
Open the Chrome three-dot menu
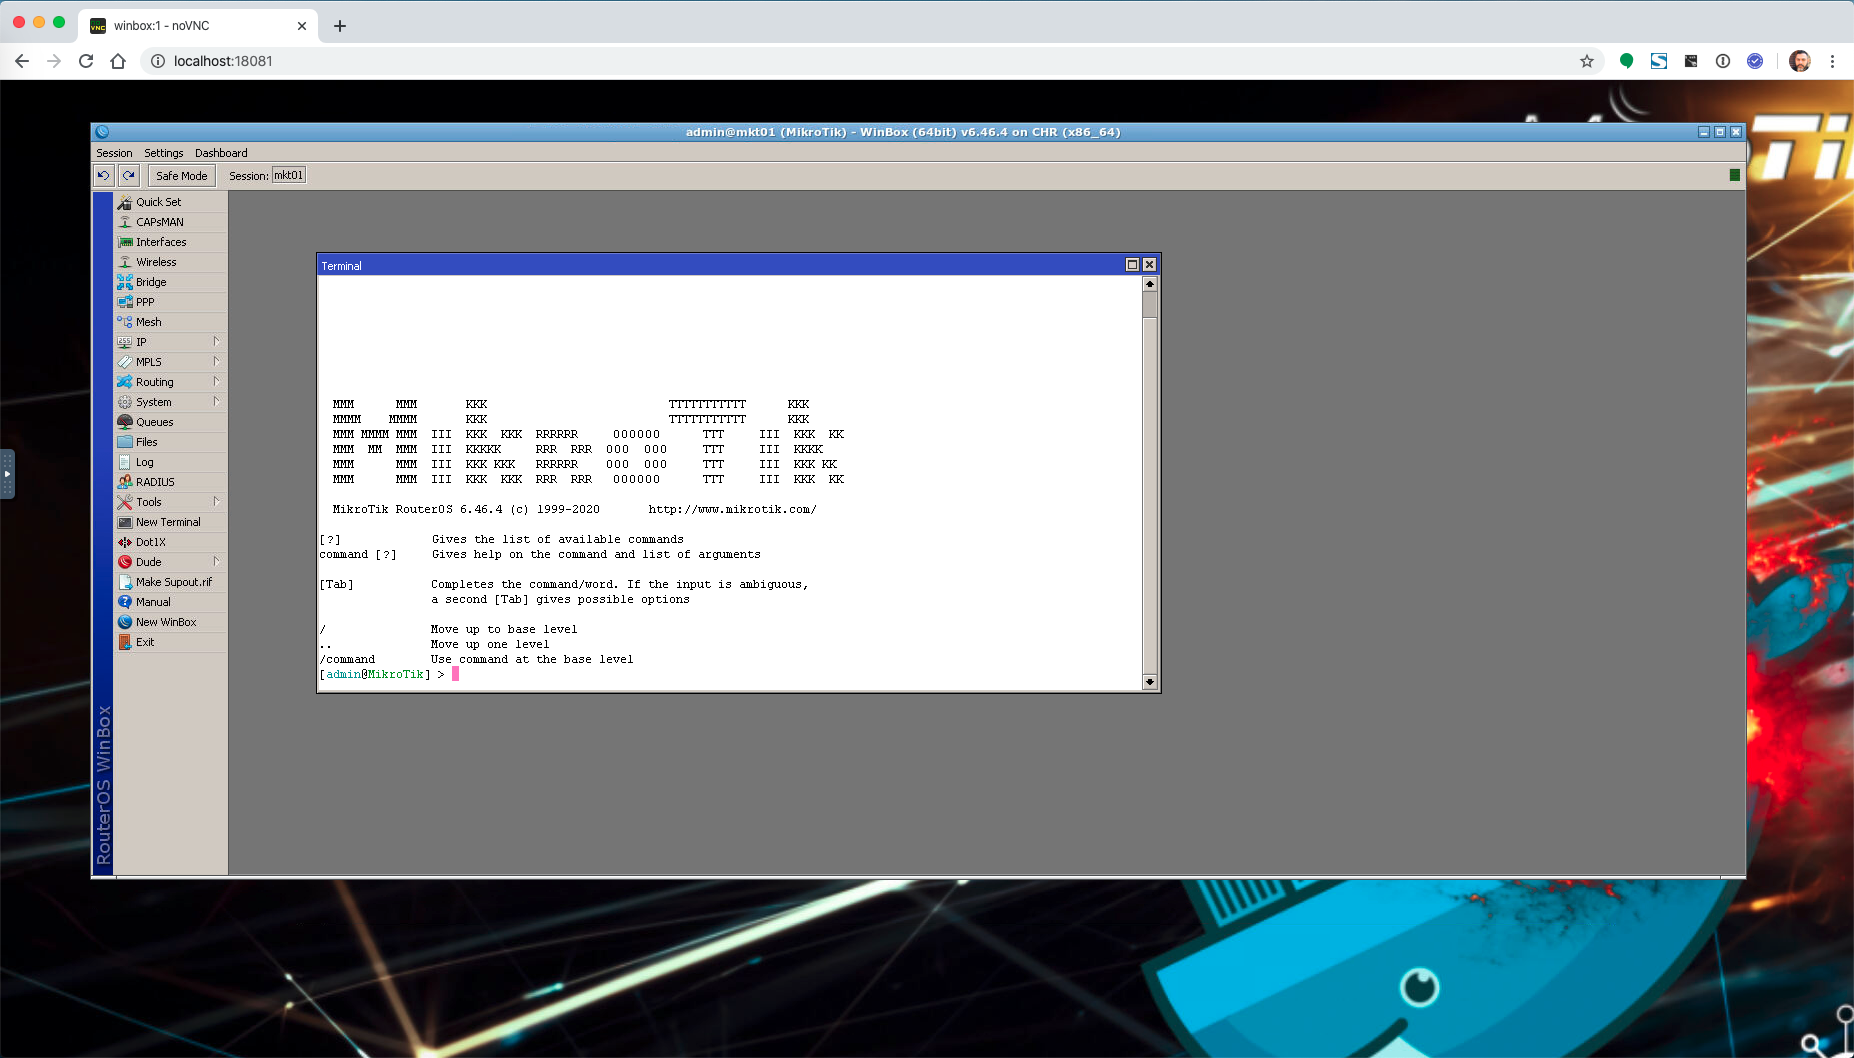1832,61
